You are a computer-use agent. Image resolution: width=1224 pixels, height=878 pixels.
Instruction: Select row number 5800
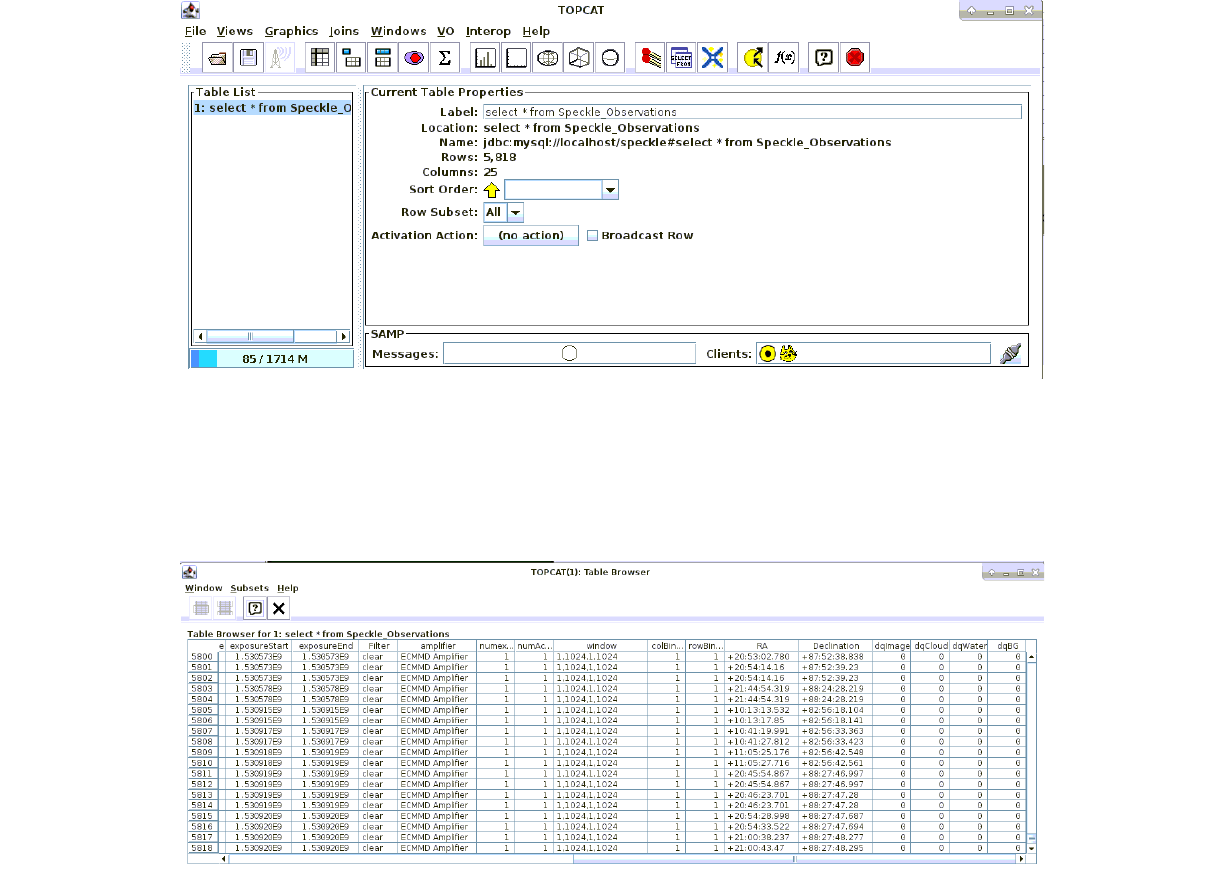(x=202, y=657)
